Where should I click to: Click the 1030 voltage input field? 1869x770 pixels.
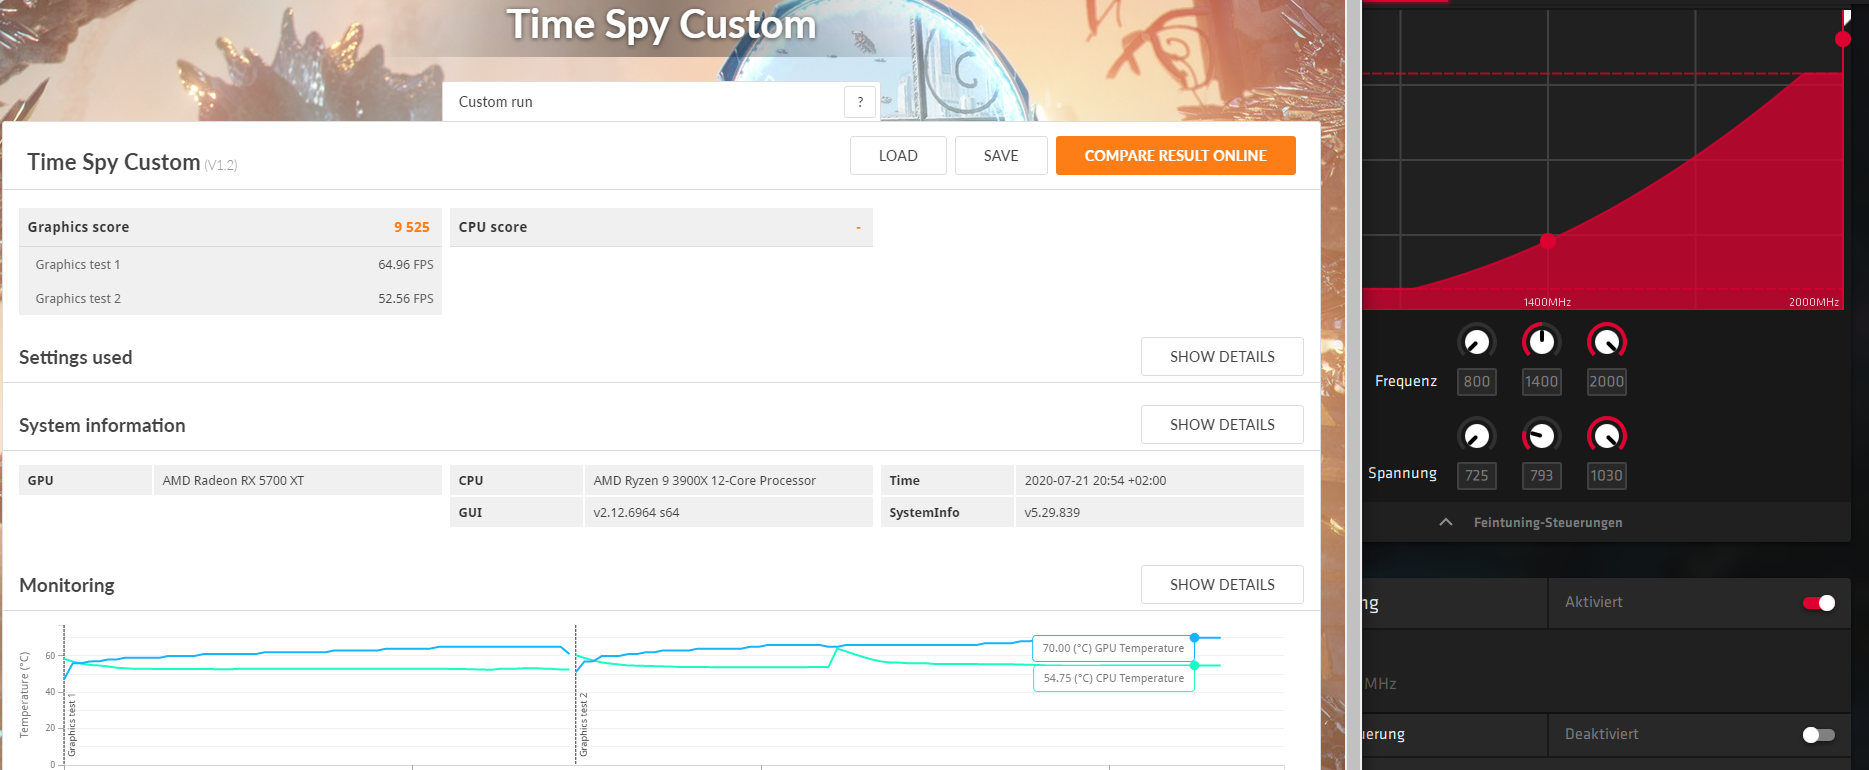point(1607,476)
